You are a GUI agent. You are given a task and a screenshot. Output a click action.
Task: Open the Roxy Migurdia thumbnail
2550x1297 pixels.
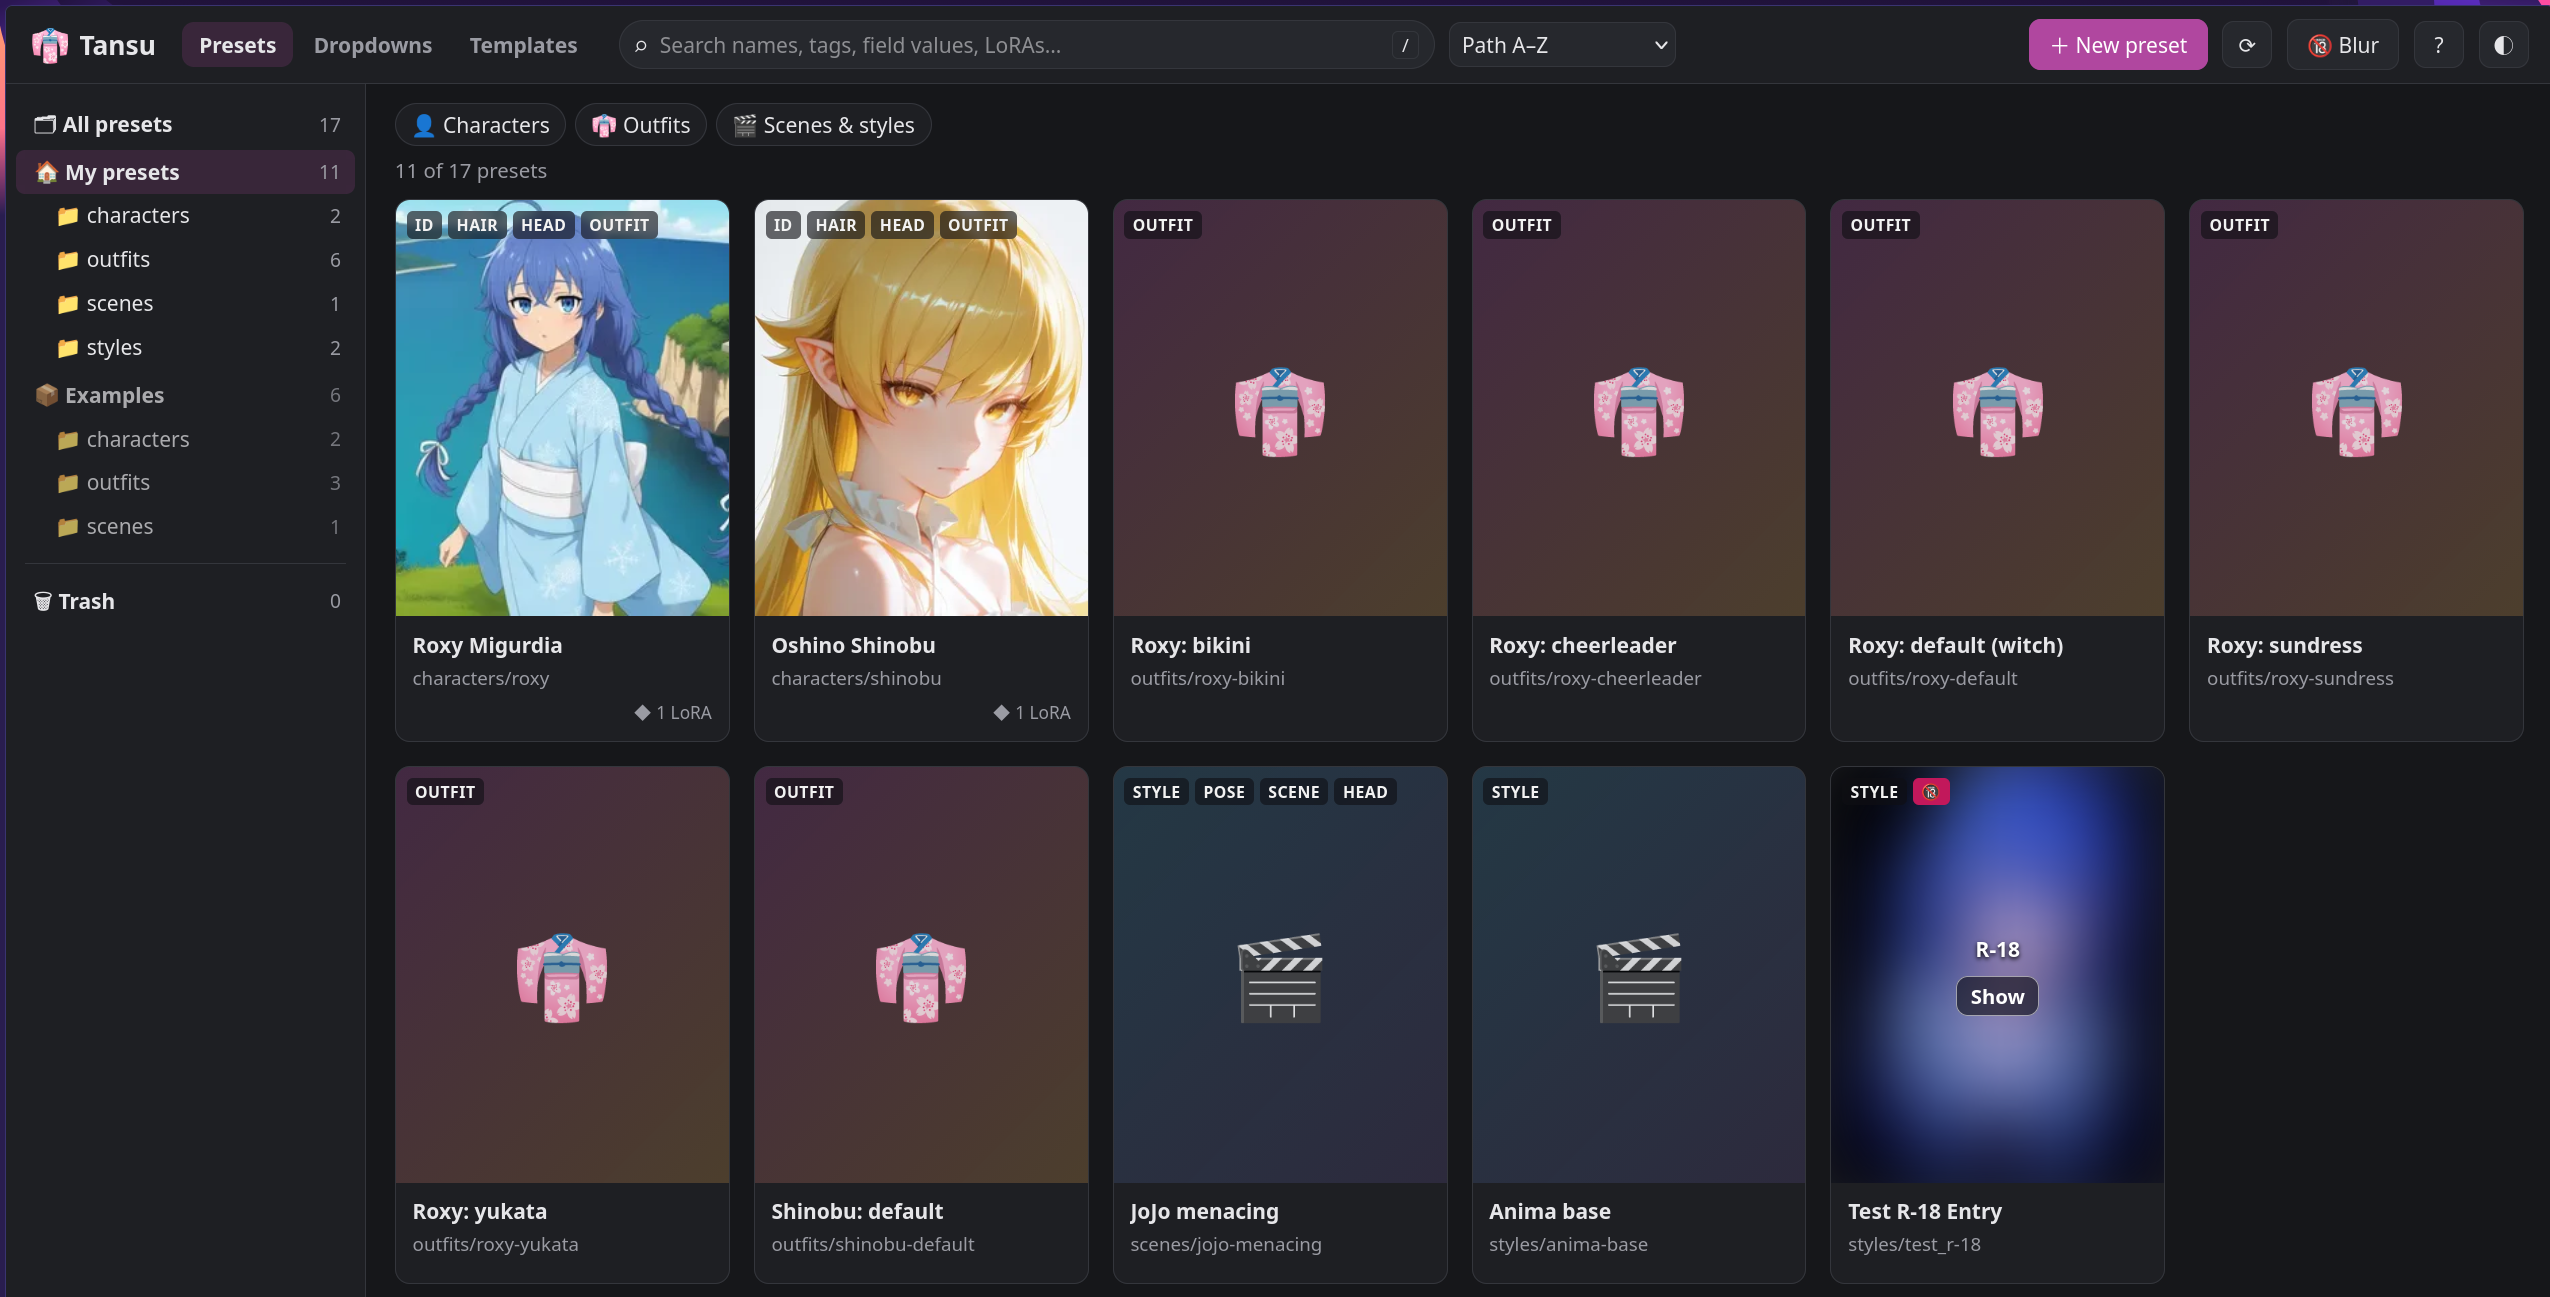(x=562, y=408)
